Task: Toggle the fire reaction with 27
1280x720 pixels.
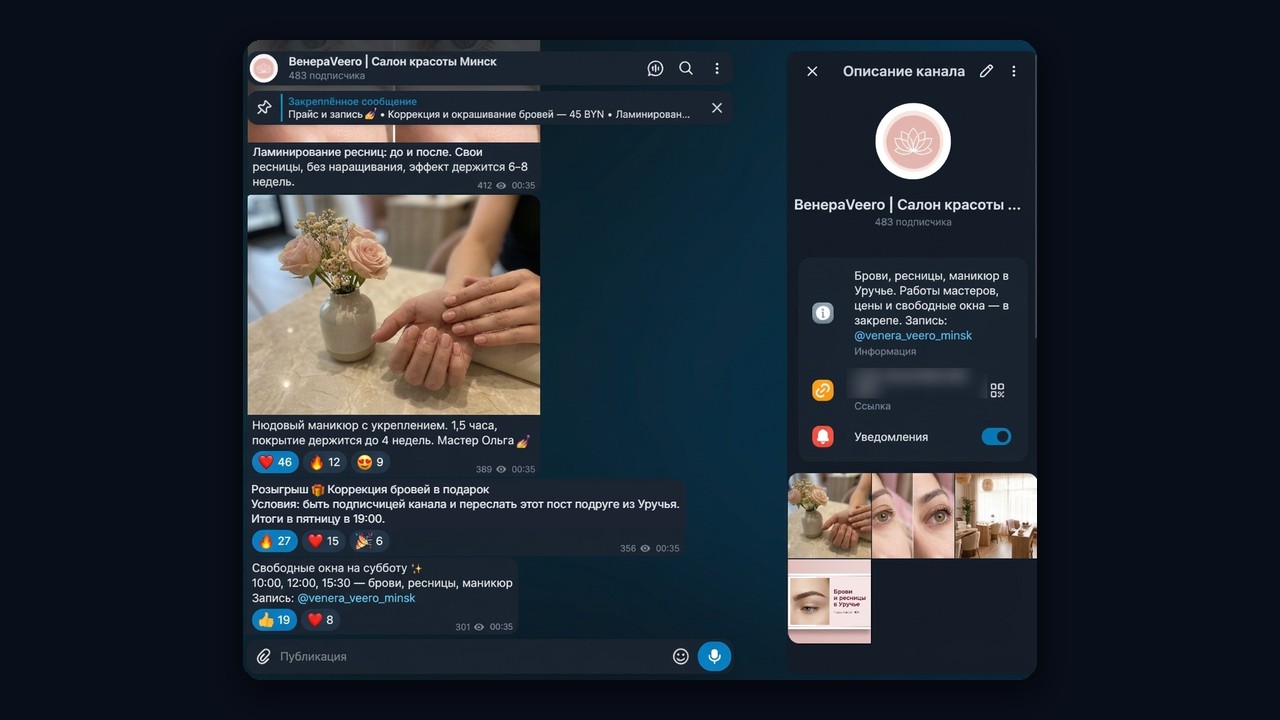Action: click(275, 541)
